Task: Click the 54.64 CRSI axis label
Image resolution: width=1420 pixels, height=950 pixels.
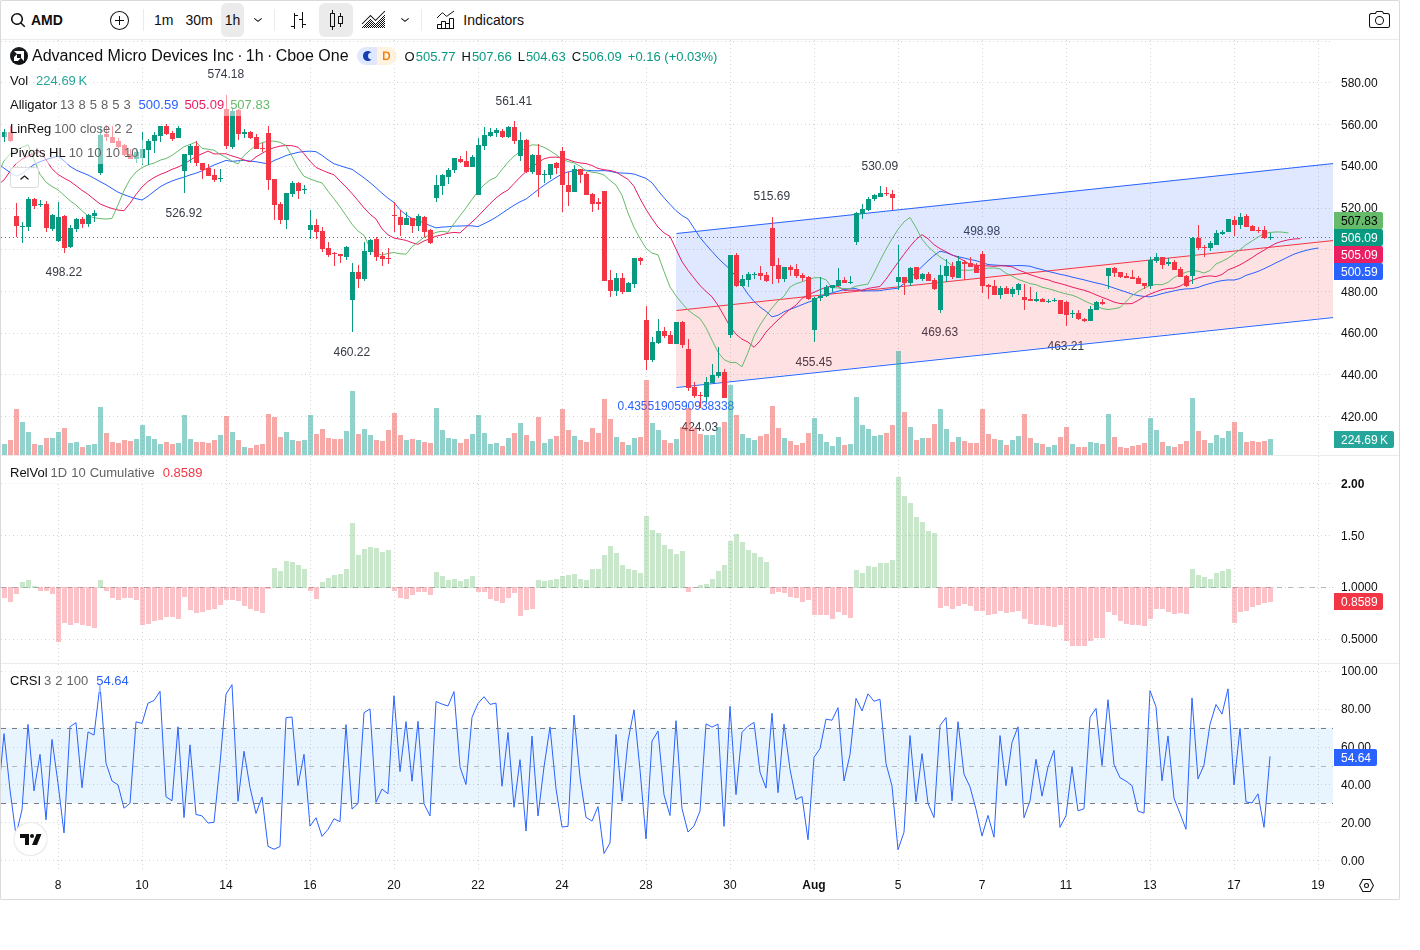Action: [1355, 758]
